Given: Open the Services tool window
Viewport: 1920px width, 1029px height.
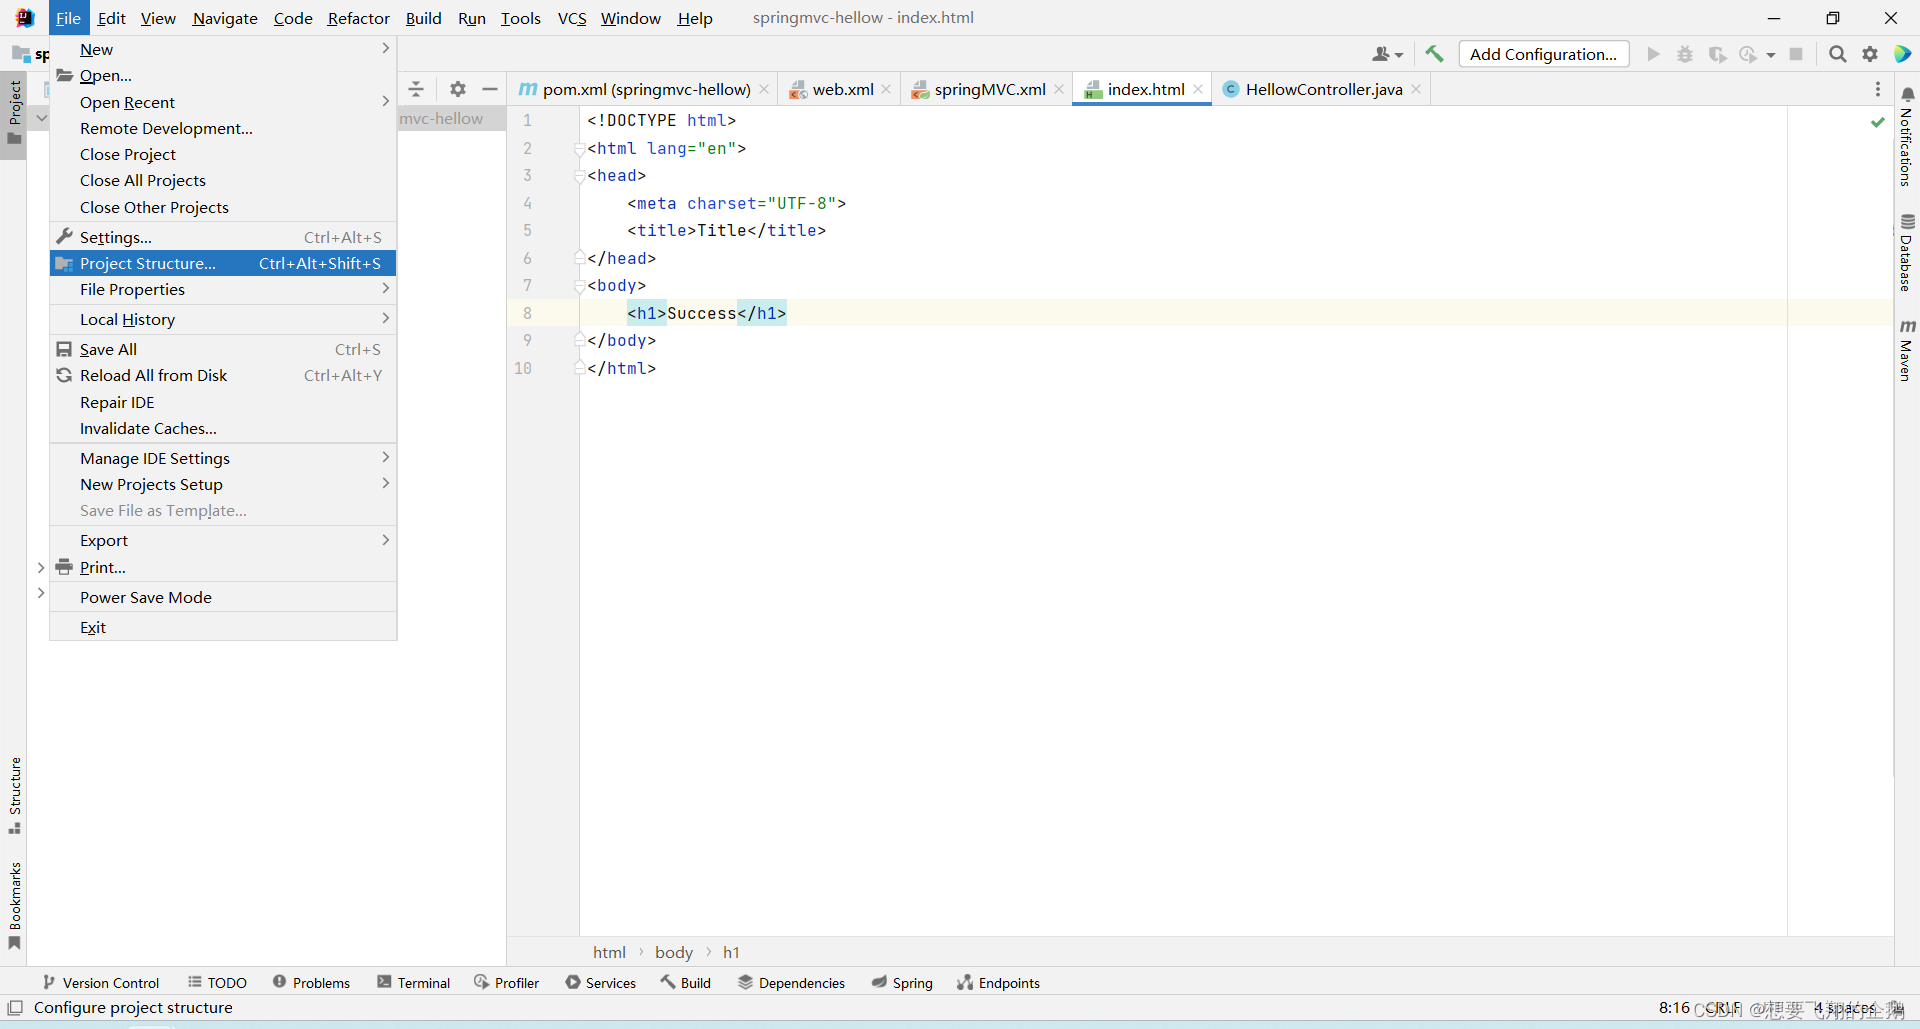Looking at the screenshot, I should (600, 983).
